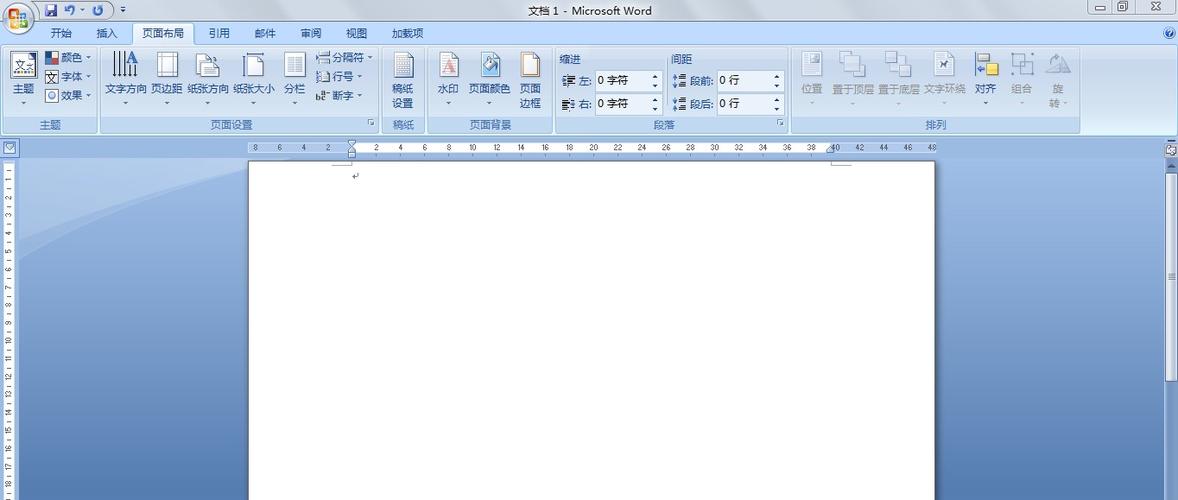Open 稿纸设置 manuscript paper settings
The height and width of the screenshot is (500, 1178).
403,80
